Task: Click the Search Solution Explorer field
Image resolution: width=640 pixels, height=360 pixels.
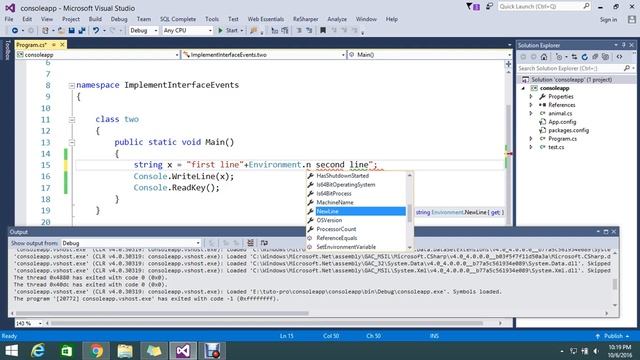Action: coord(576,69)
